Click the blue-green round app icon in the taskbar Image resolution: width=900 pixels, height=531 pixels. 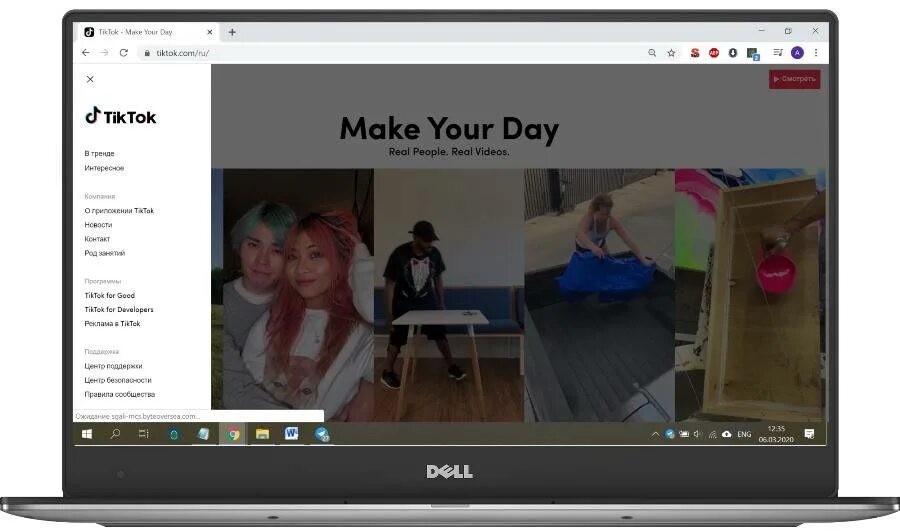point(174,435)
